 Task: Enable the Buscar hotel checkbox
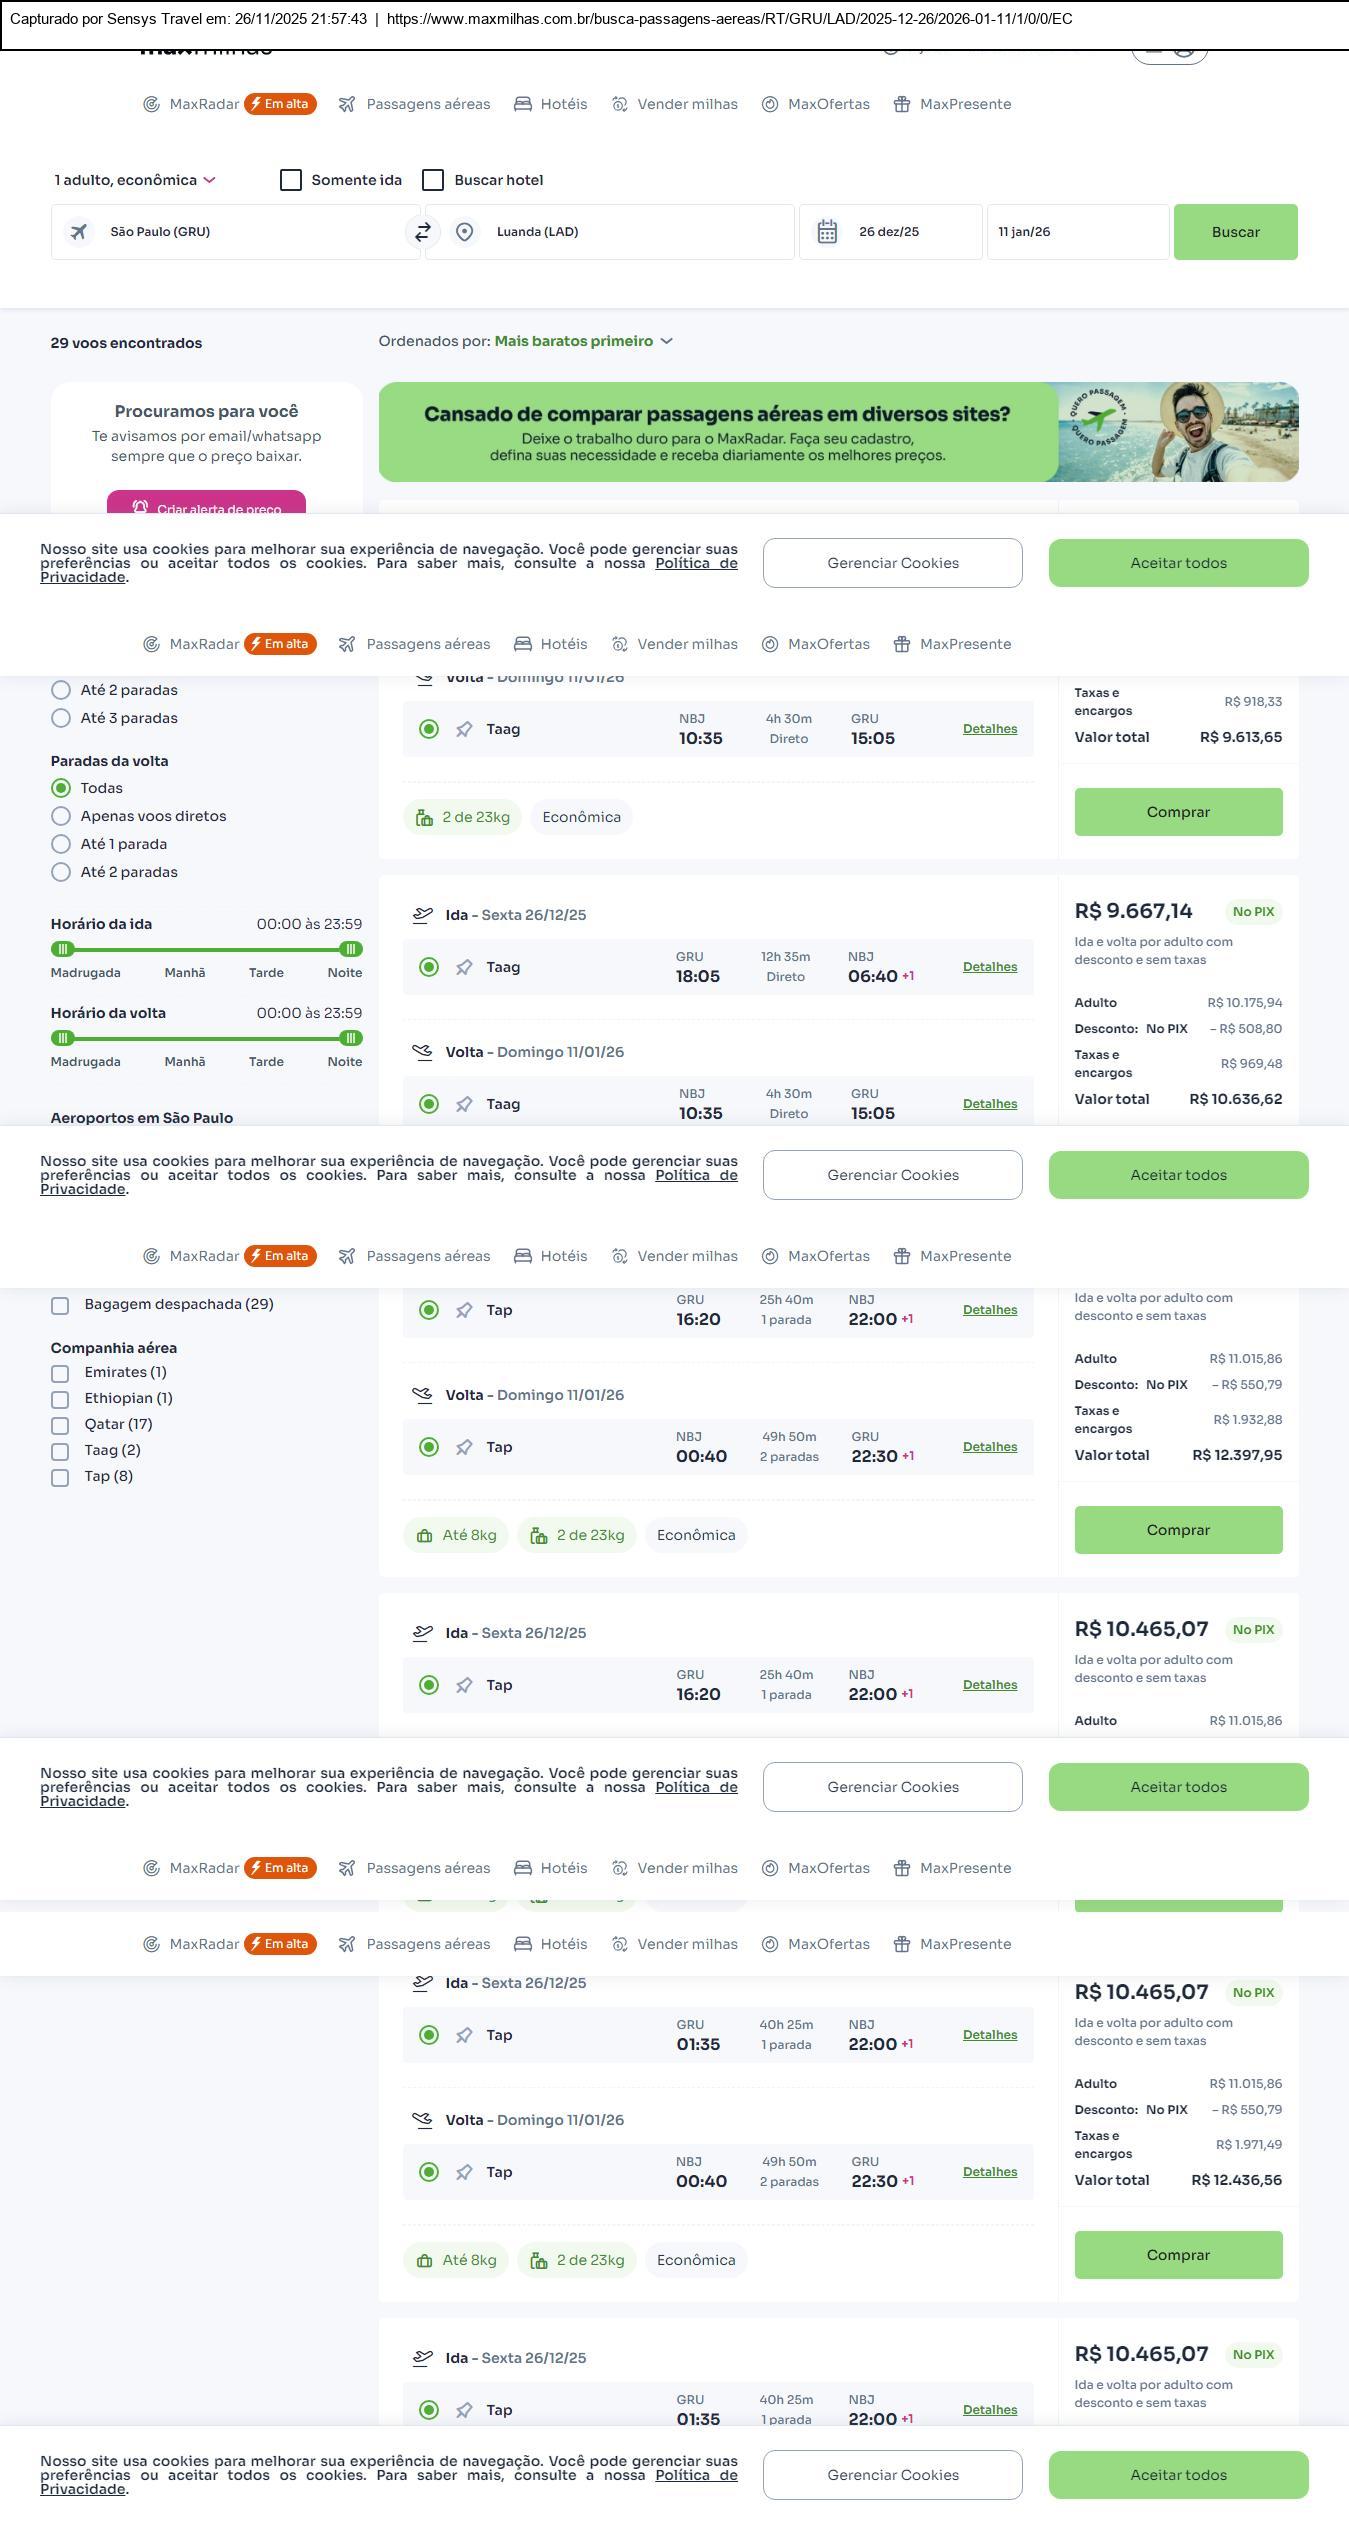coord(433,180)
